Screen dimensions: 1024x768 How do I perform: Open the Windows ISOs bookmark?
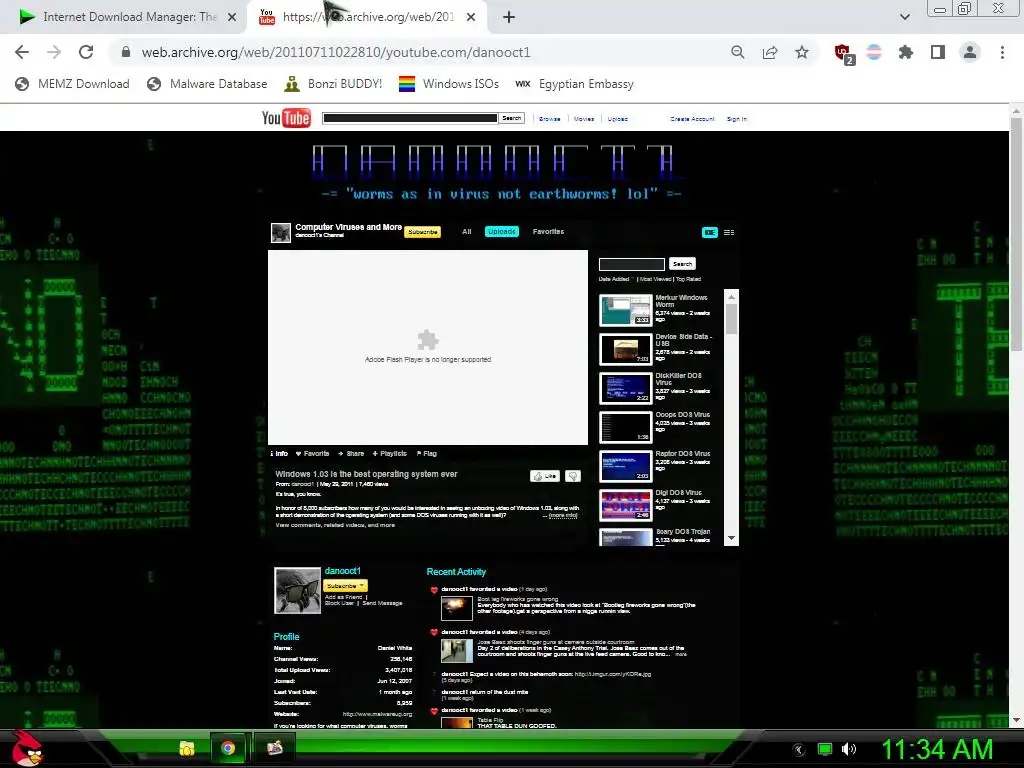click(449, 84)
